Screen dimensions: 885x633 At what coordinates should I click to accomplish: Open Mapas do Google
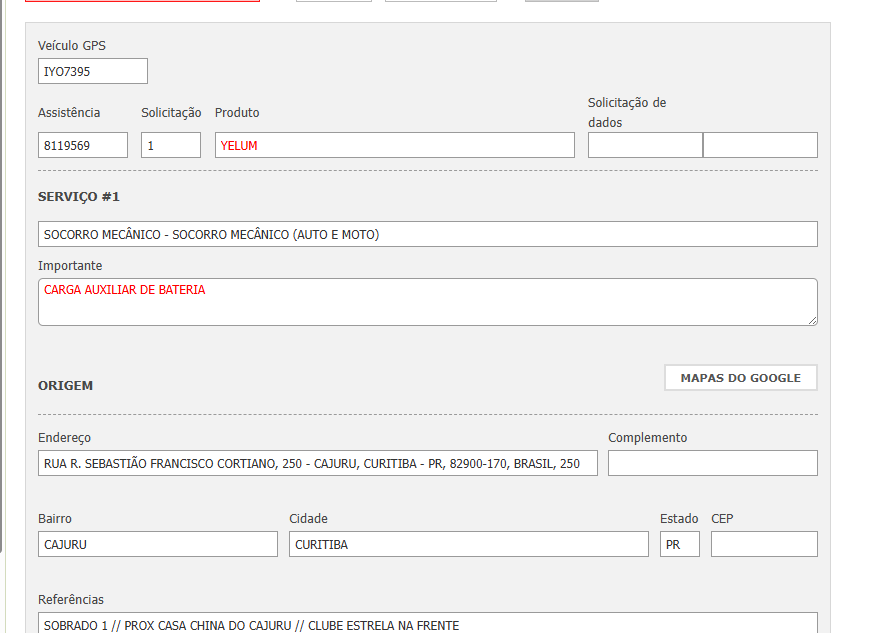coord(740,378)
